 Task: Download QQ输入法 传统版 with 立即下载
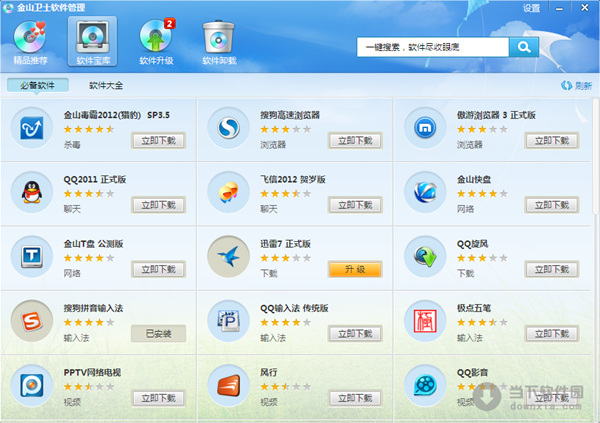pyautogui.click(x=355, y=333)
